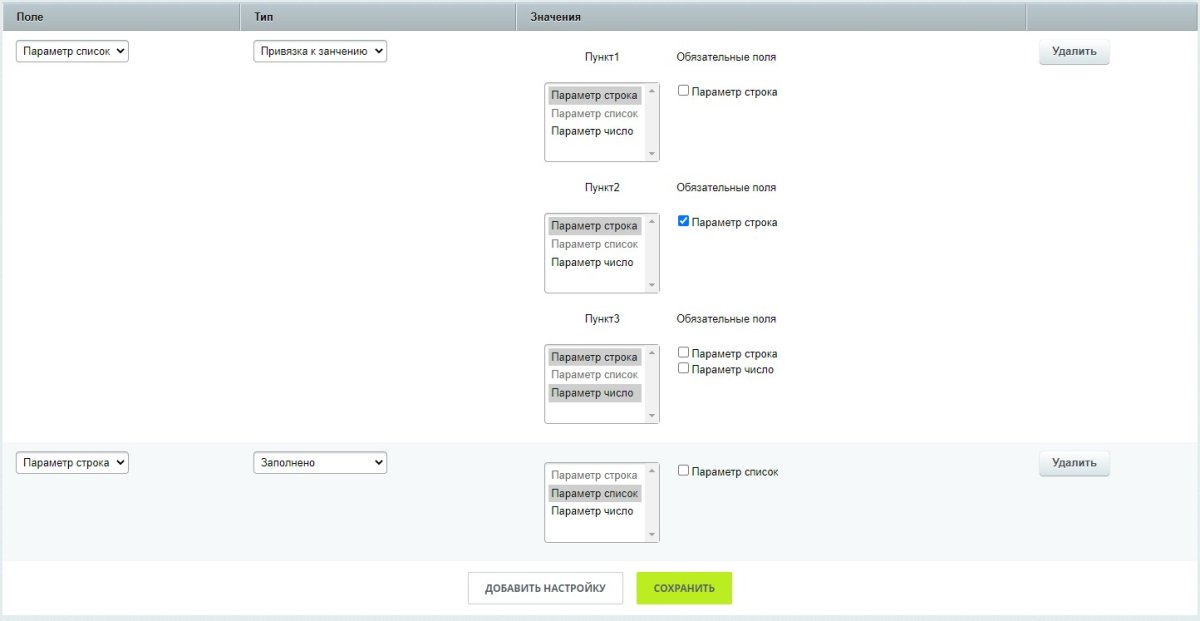Image resolution: width=1200 pixels, height=621 pixels.
Task: Open the 'Заполнено' type dropdown
Action: 320,463
